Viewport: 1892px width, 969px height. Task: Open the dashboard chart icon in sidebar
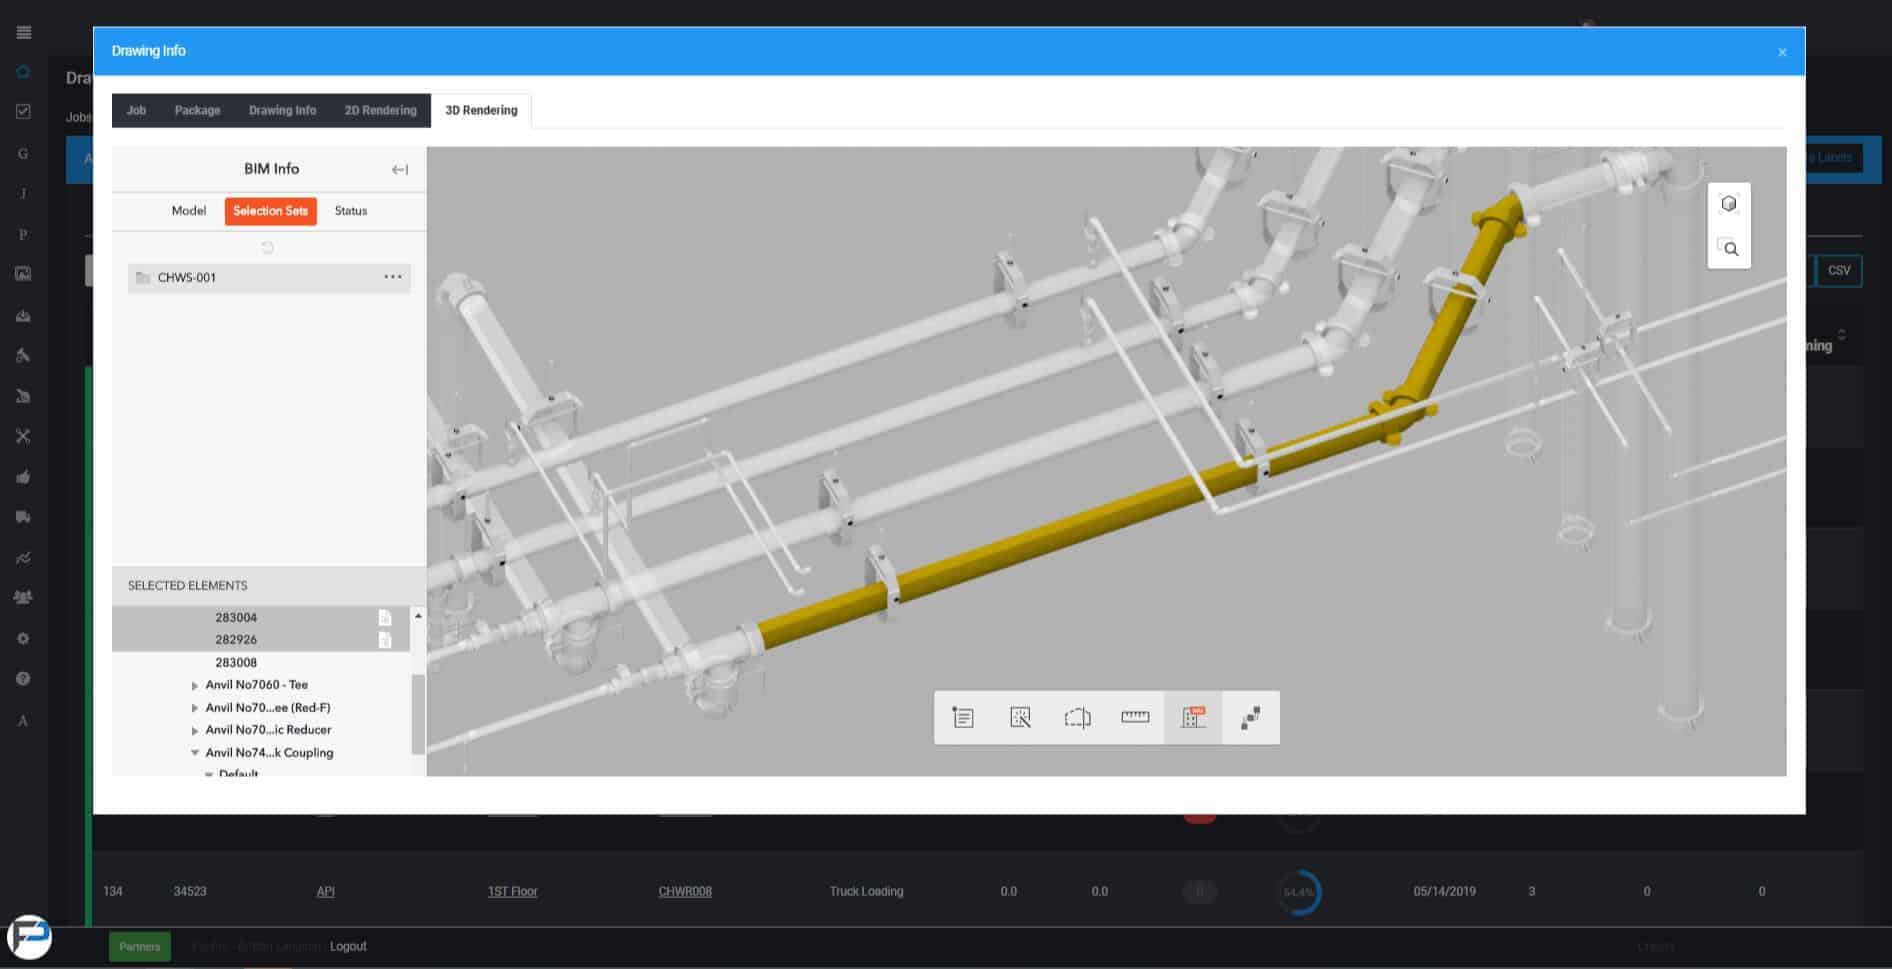[x=23, y=274]
